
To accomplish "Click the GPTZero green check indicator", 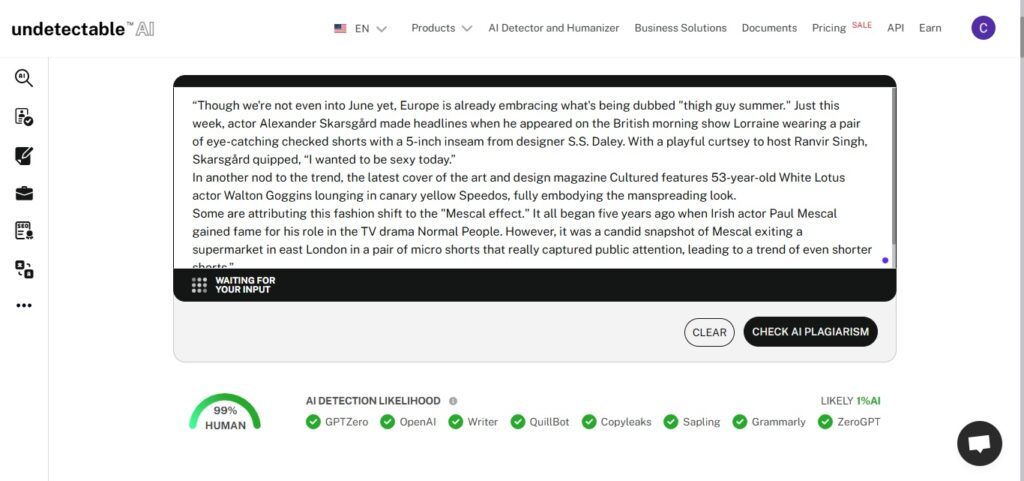I will pos(313,422).
